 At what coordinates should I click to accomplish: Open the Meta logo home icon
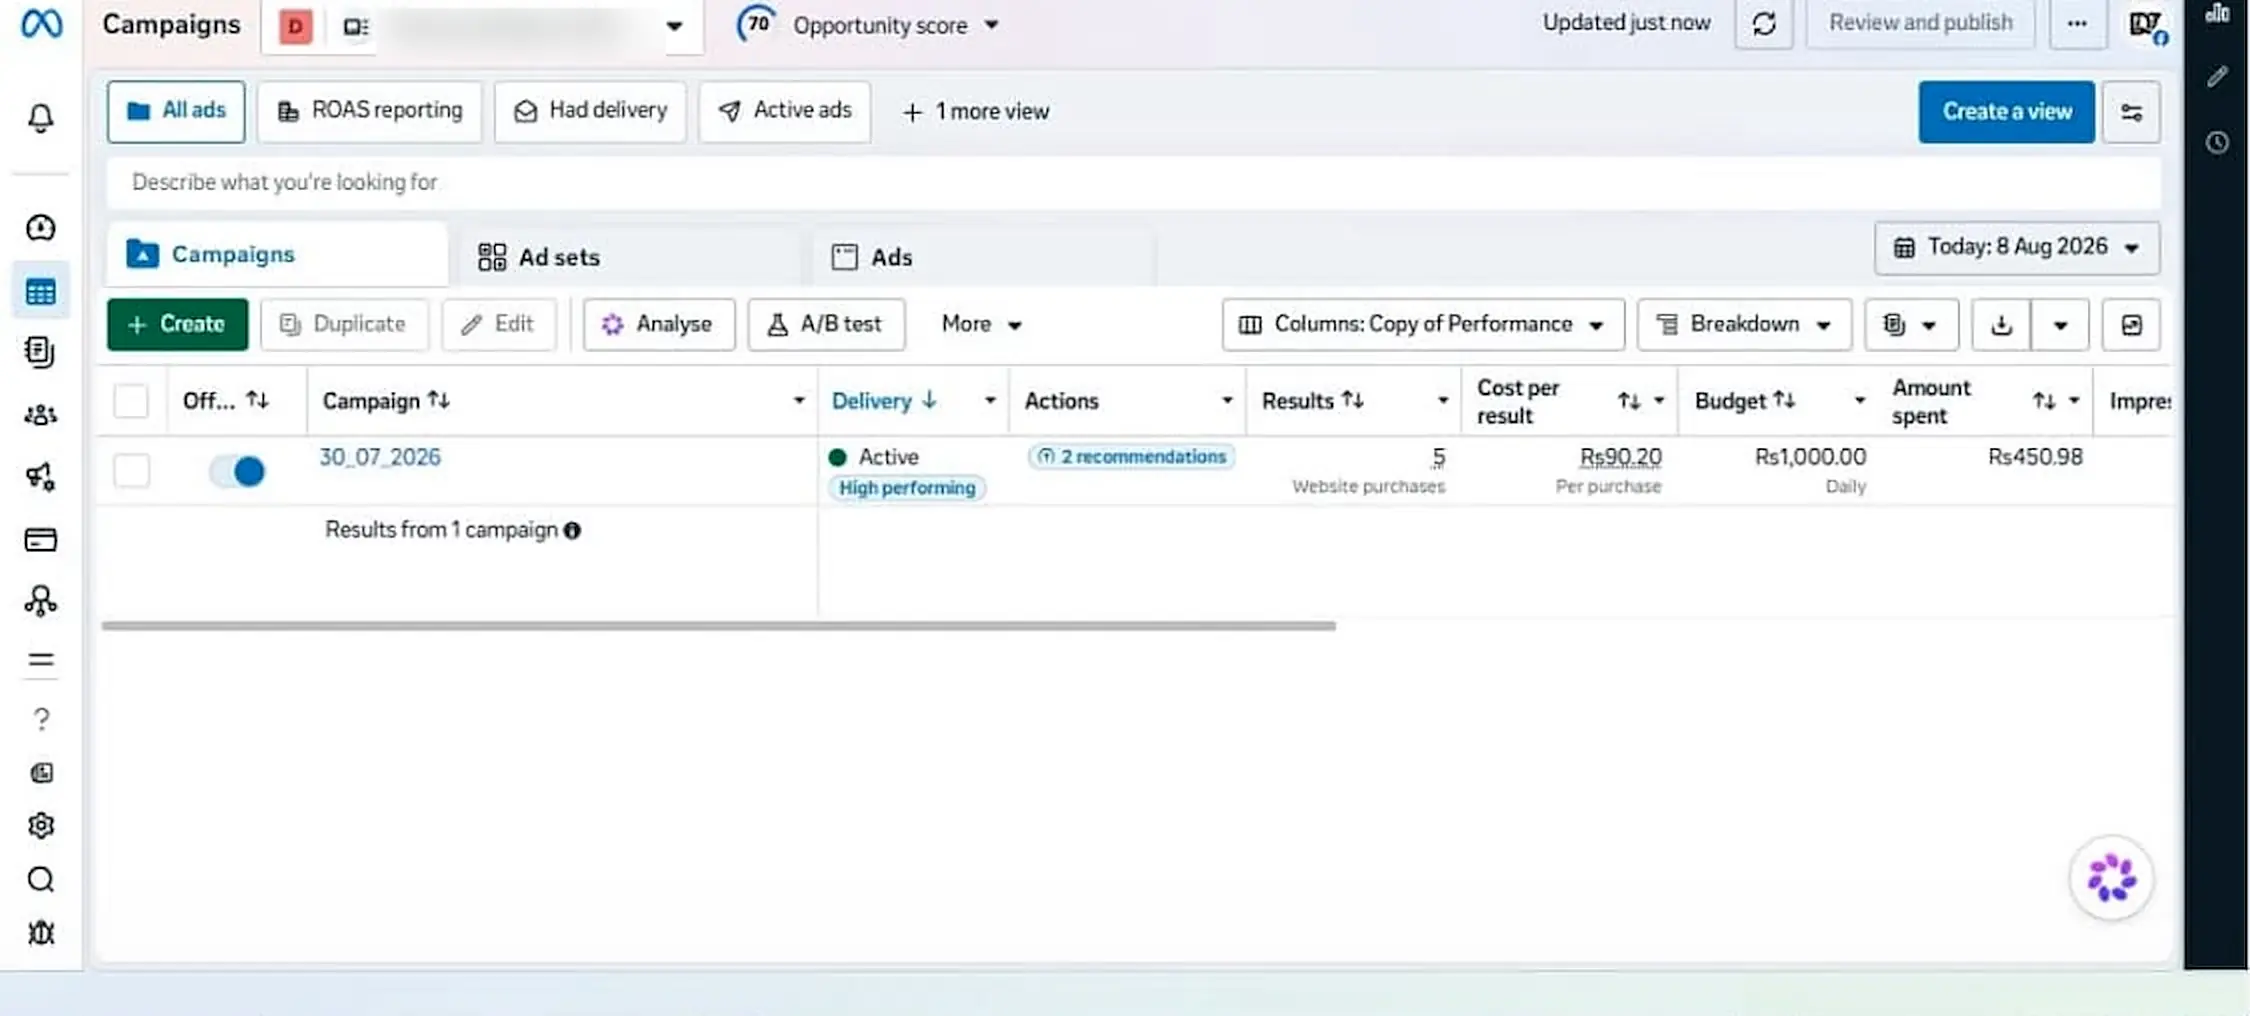41,23
